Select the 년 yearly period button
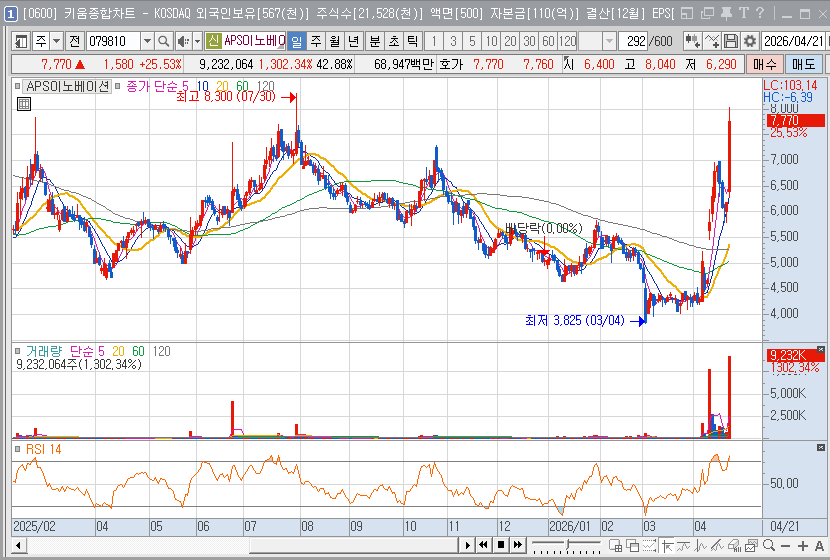The height and width of the screenshot is (560, 830). [x=354, y=41]
